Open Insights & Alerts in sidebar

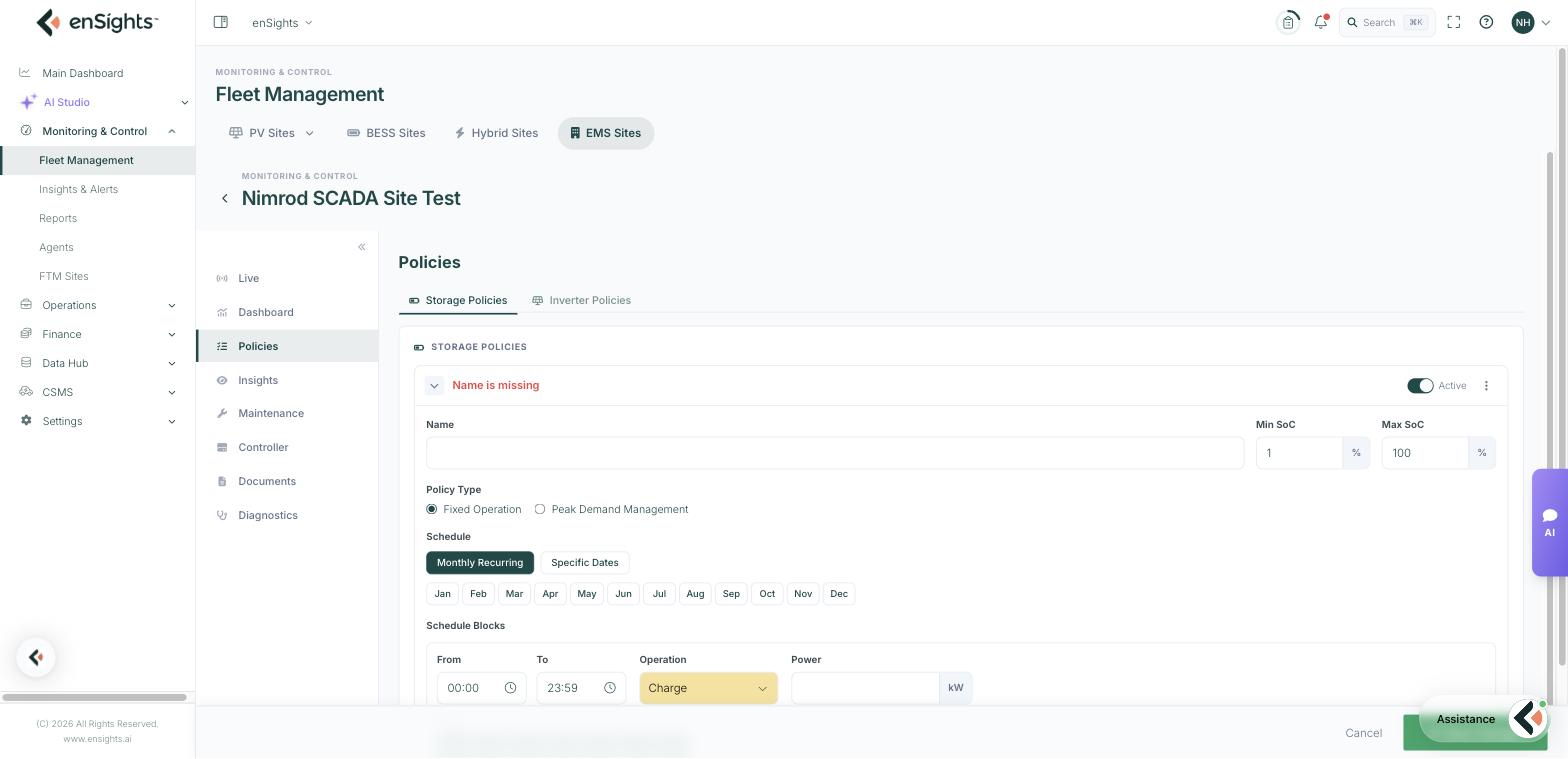click(79, 189)
